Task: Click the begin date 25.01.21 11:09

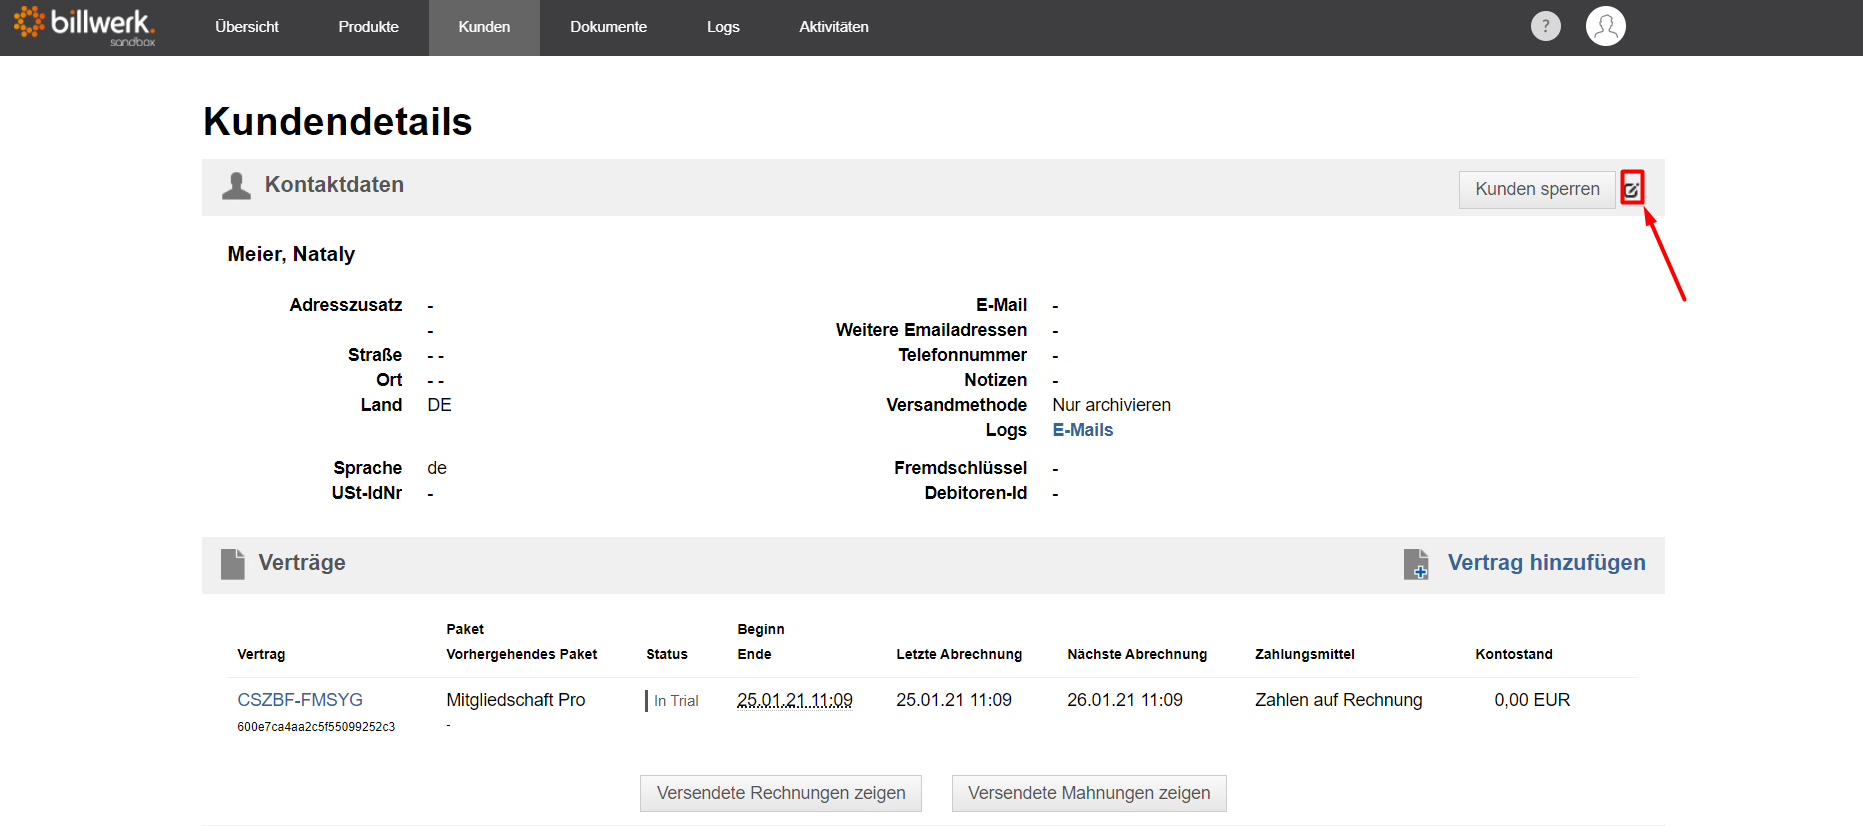Action: 795,700
